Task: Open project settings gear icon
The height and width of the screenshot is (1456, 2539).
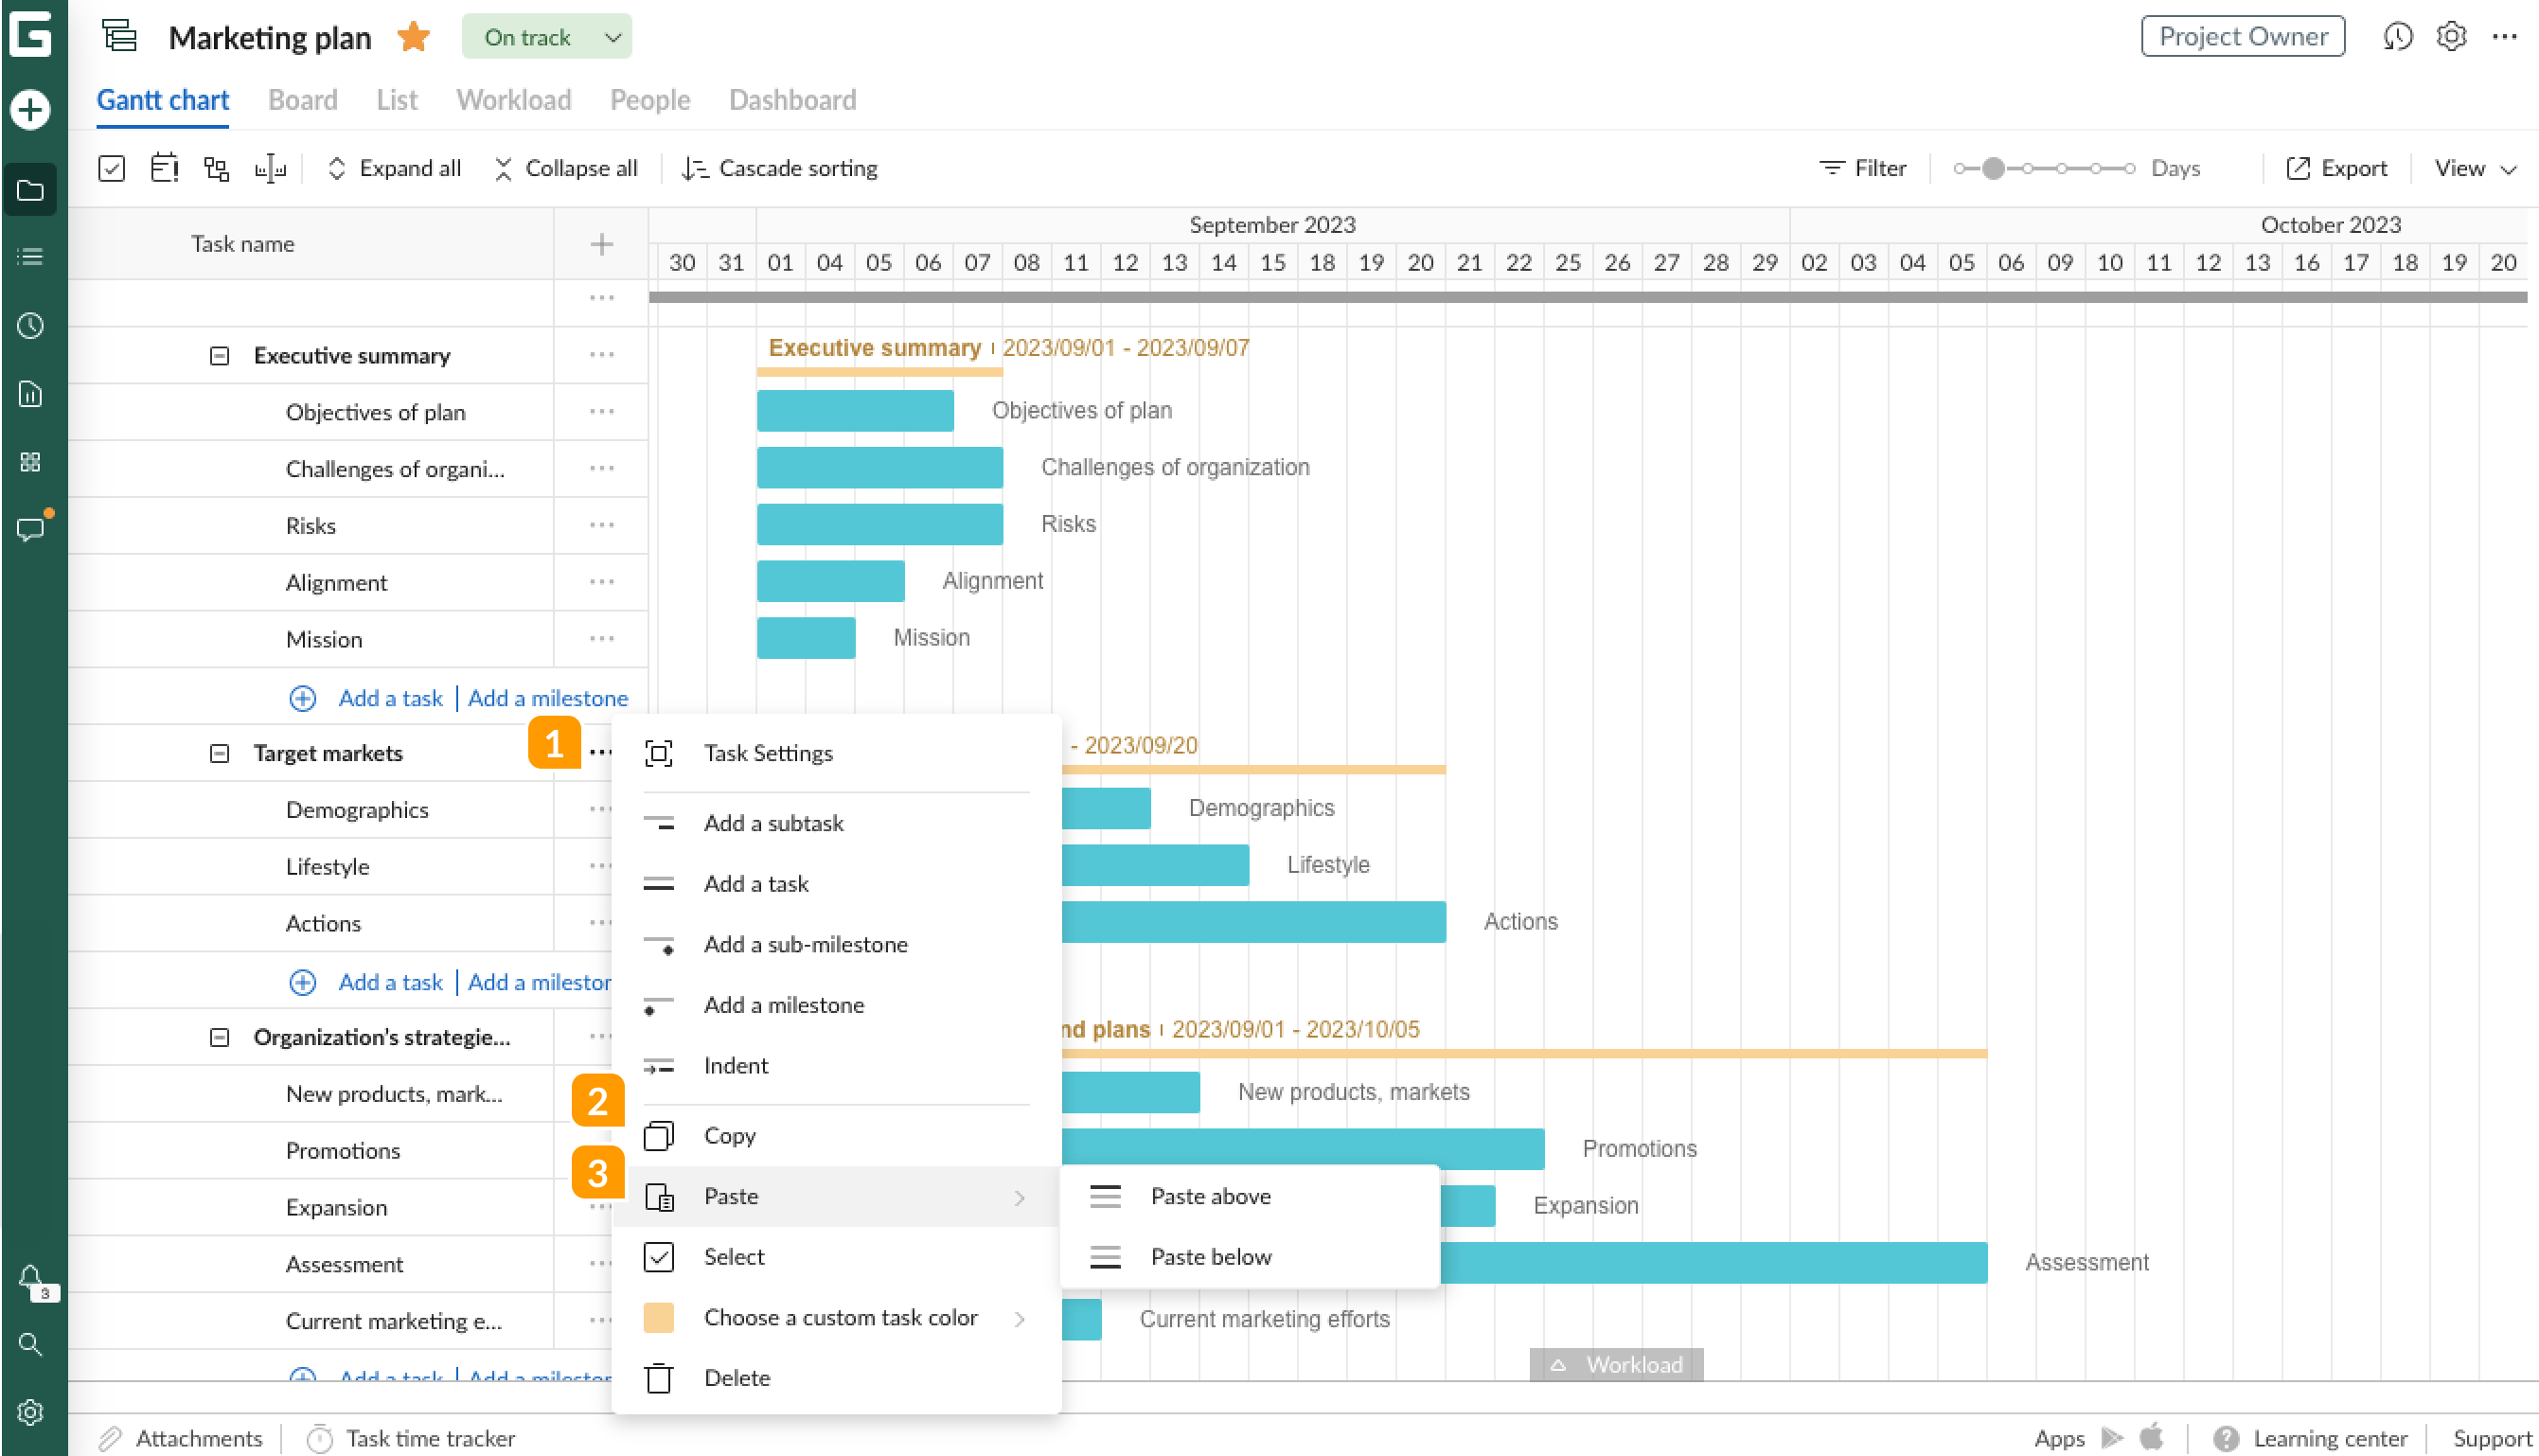Action: pos(2451,37)
